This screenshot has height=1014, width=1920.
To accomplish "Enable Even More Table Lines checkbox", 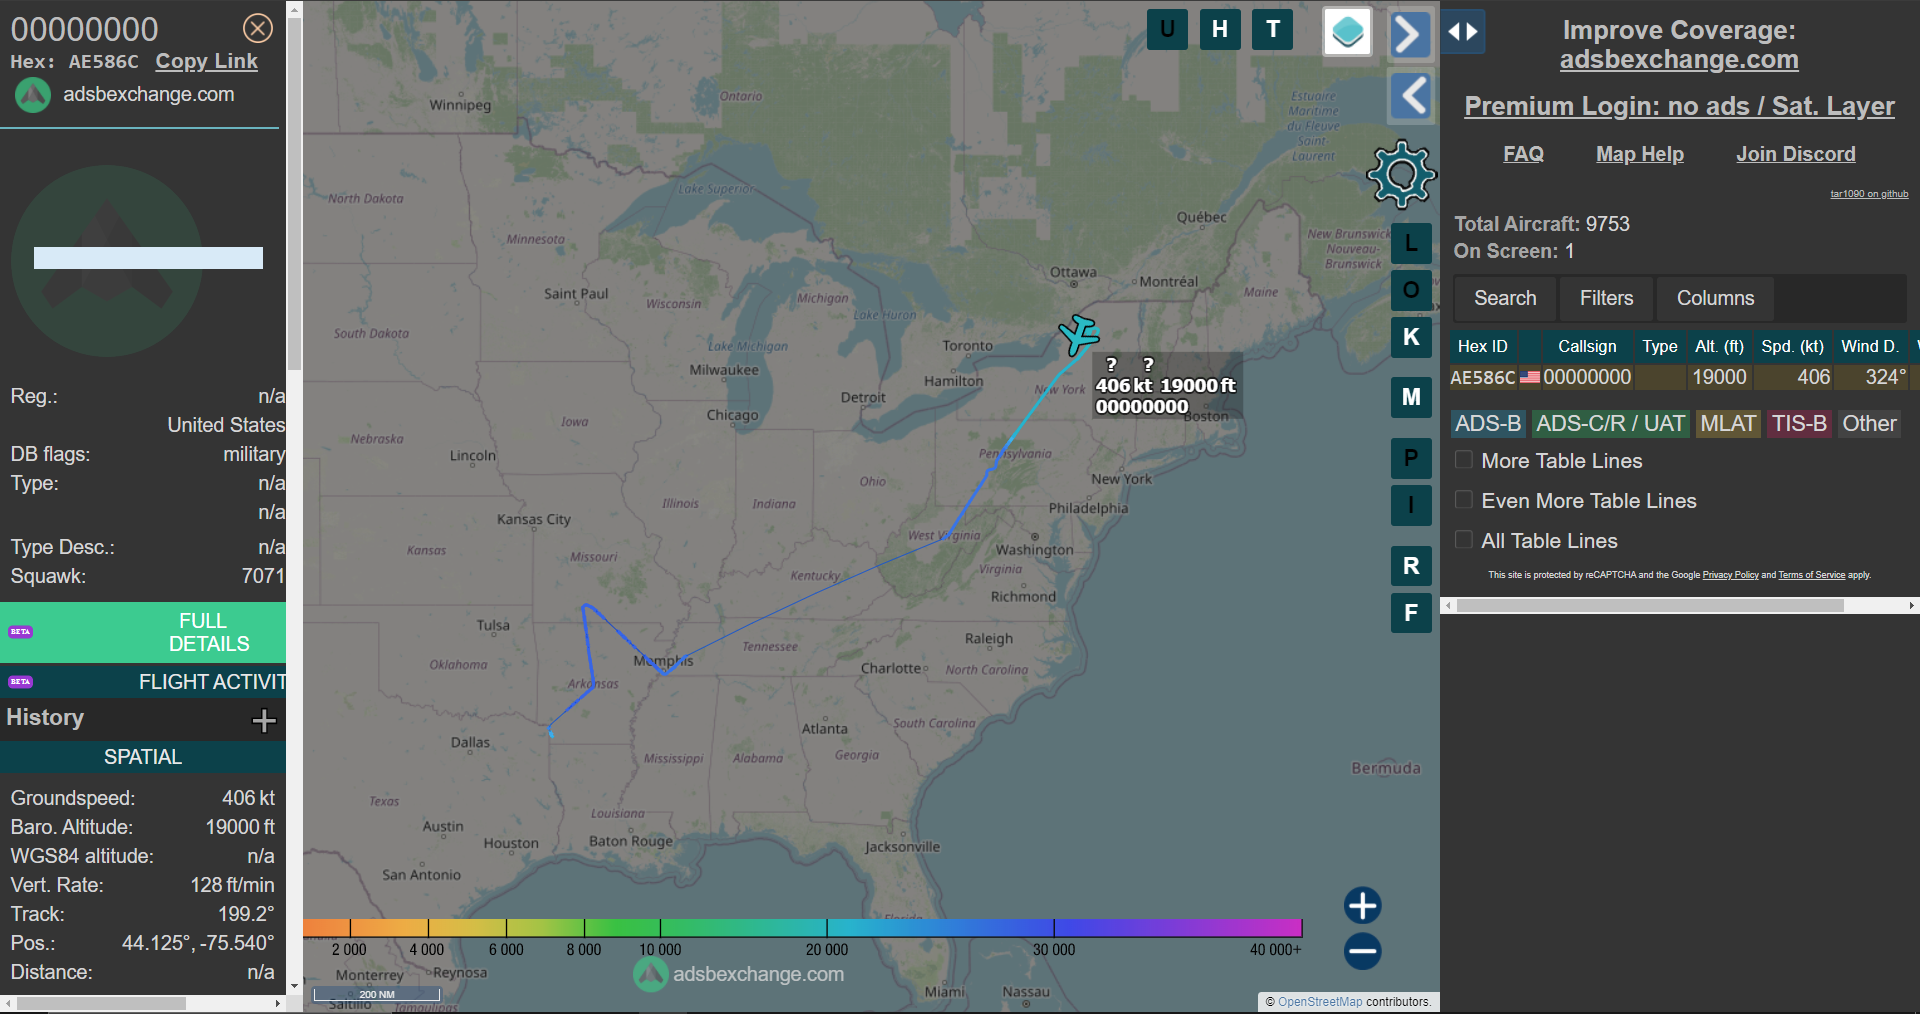I will (1464, 500).
